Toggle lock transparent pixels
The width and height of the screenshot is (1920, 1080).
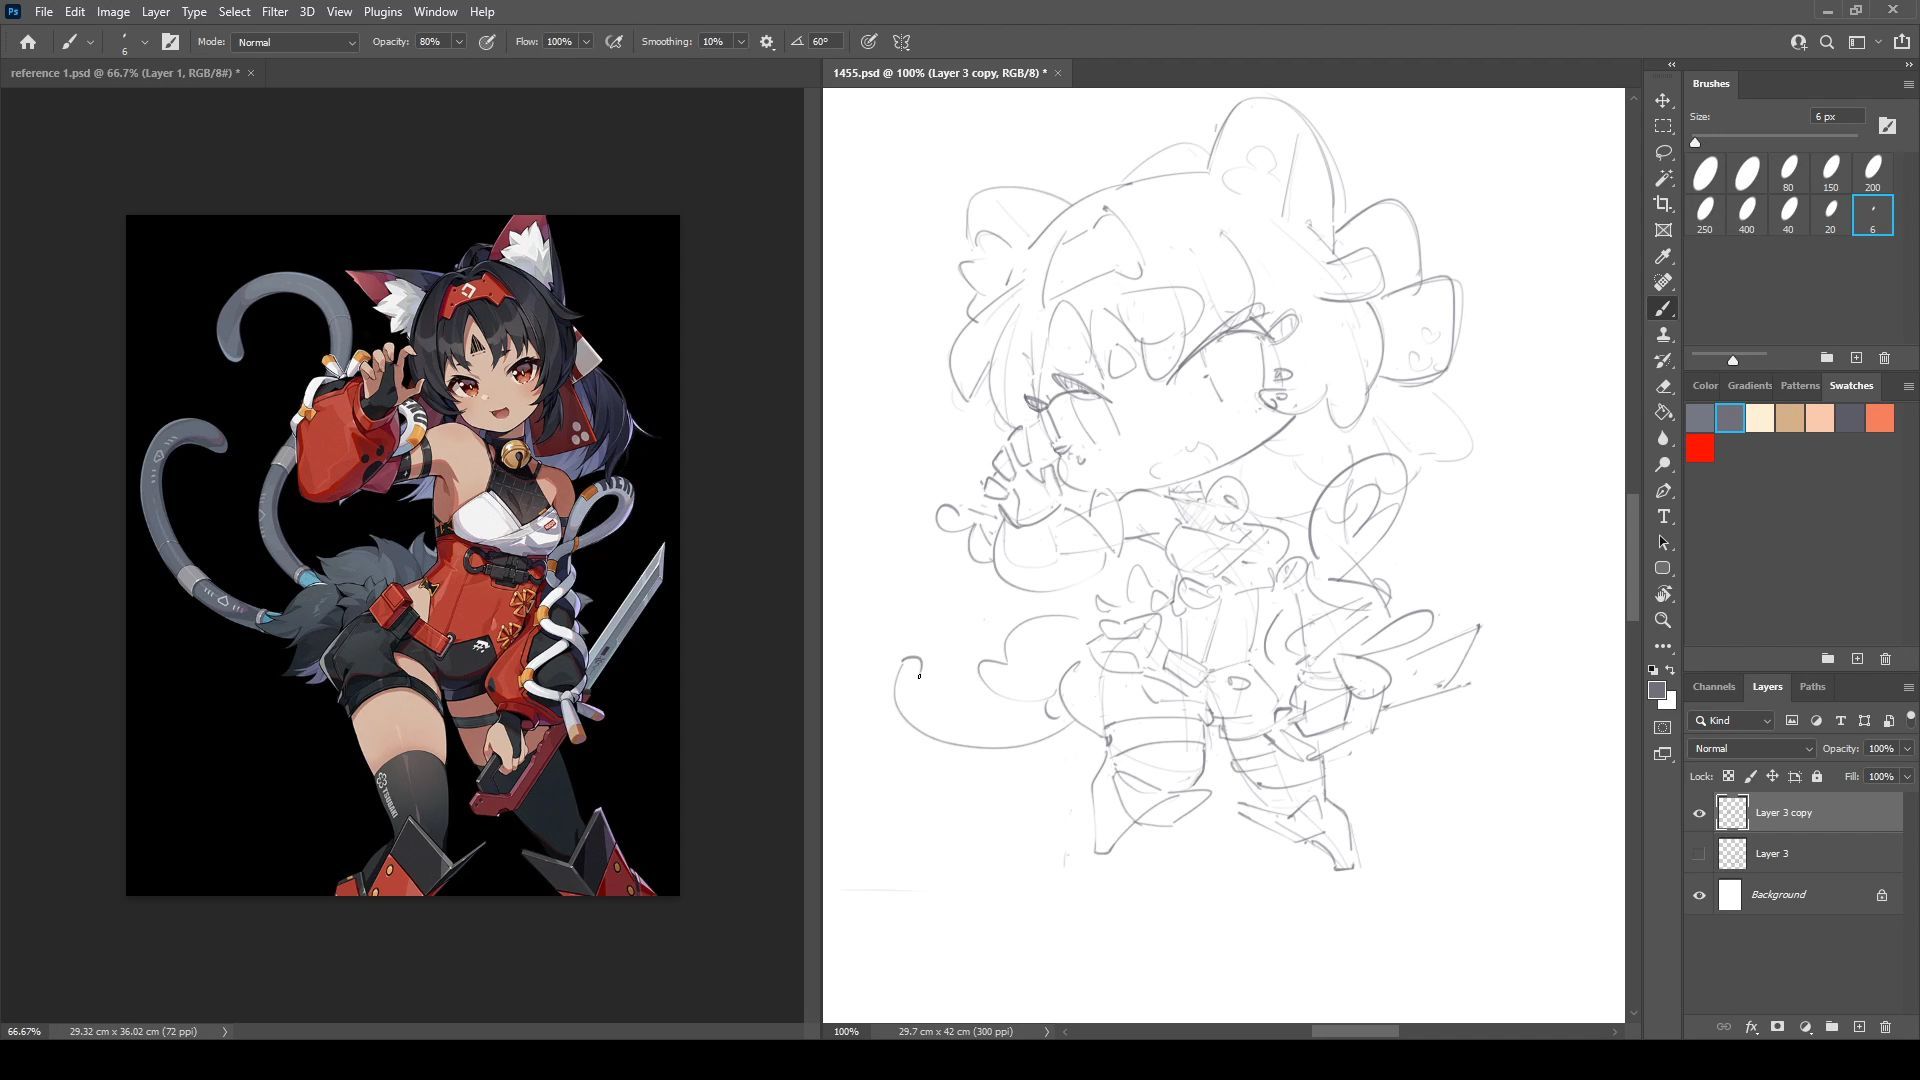[x=1728, y=776]
